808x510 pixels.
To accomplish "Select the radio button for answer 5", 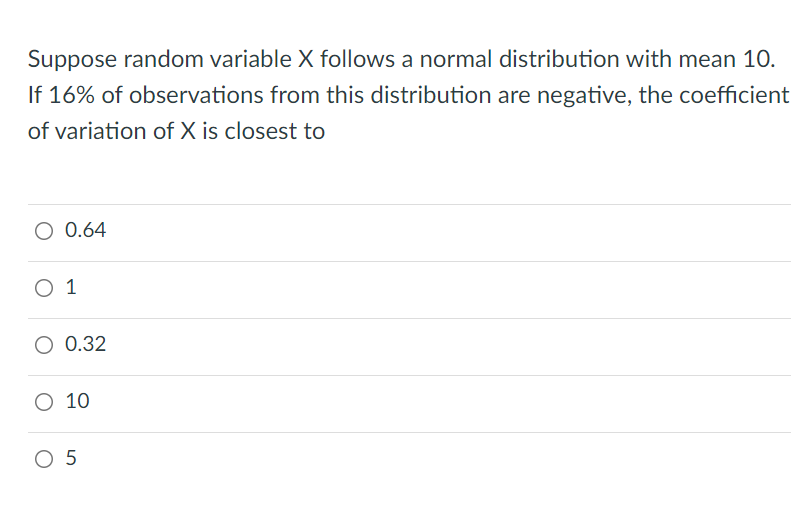I will pos(44,459).
